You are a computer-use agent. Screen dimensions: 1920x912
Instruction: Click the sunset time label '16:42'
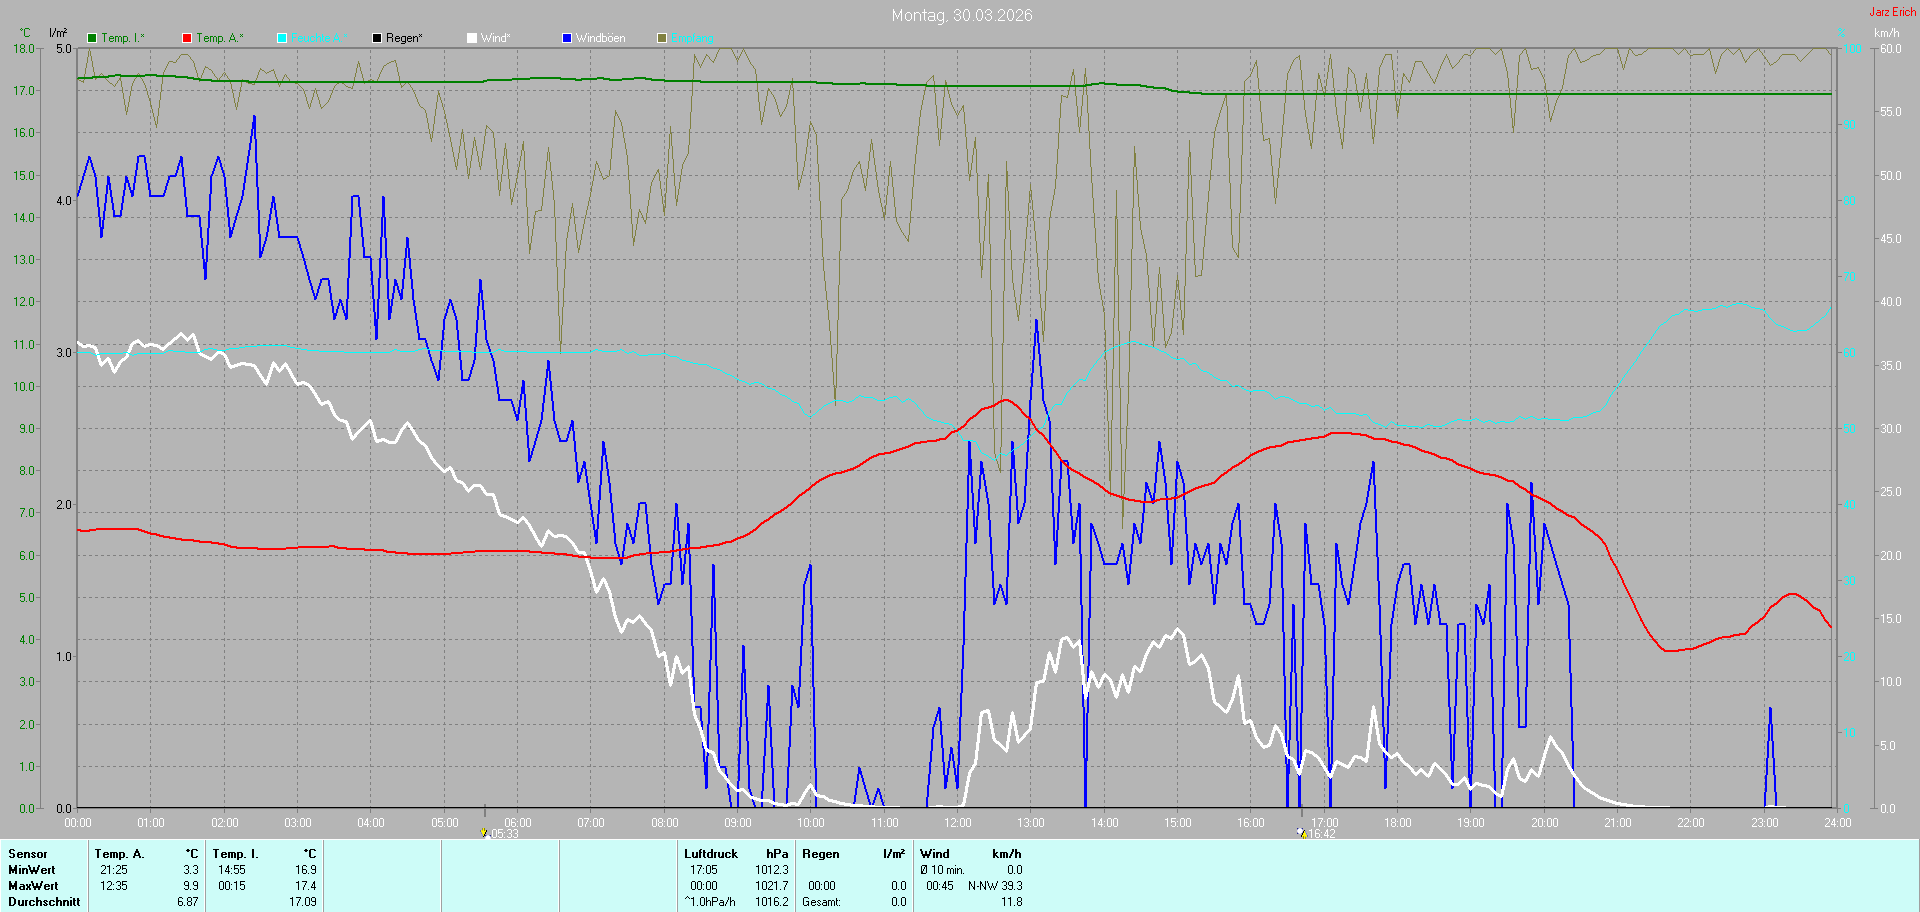coord(1322,834)
